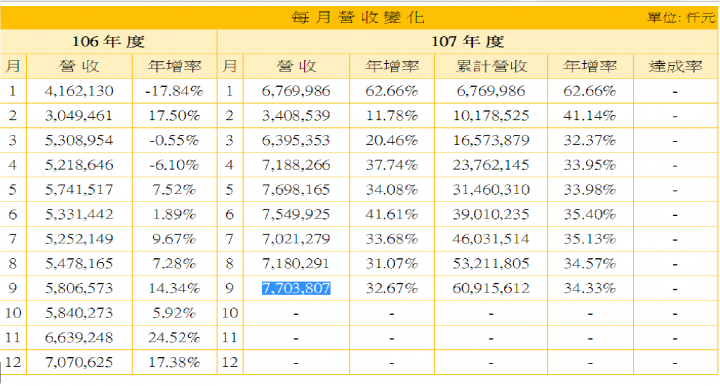Viewport: 720px width, 386px height.
Task: Select cumulative revenue 53,211,805
Action: coord(491,264)
